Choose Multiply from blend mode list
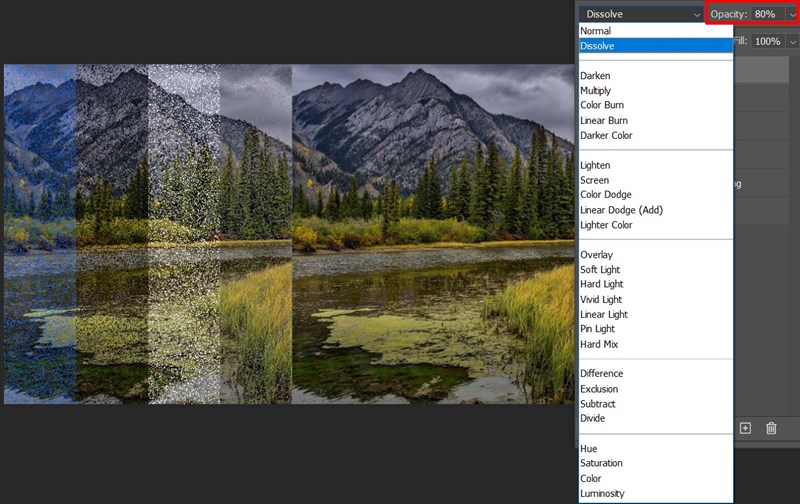The height and width of the screenshot is (504, 800). [596, 91]
